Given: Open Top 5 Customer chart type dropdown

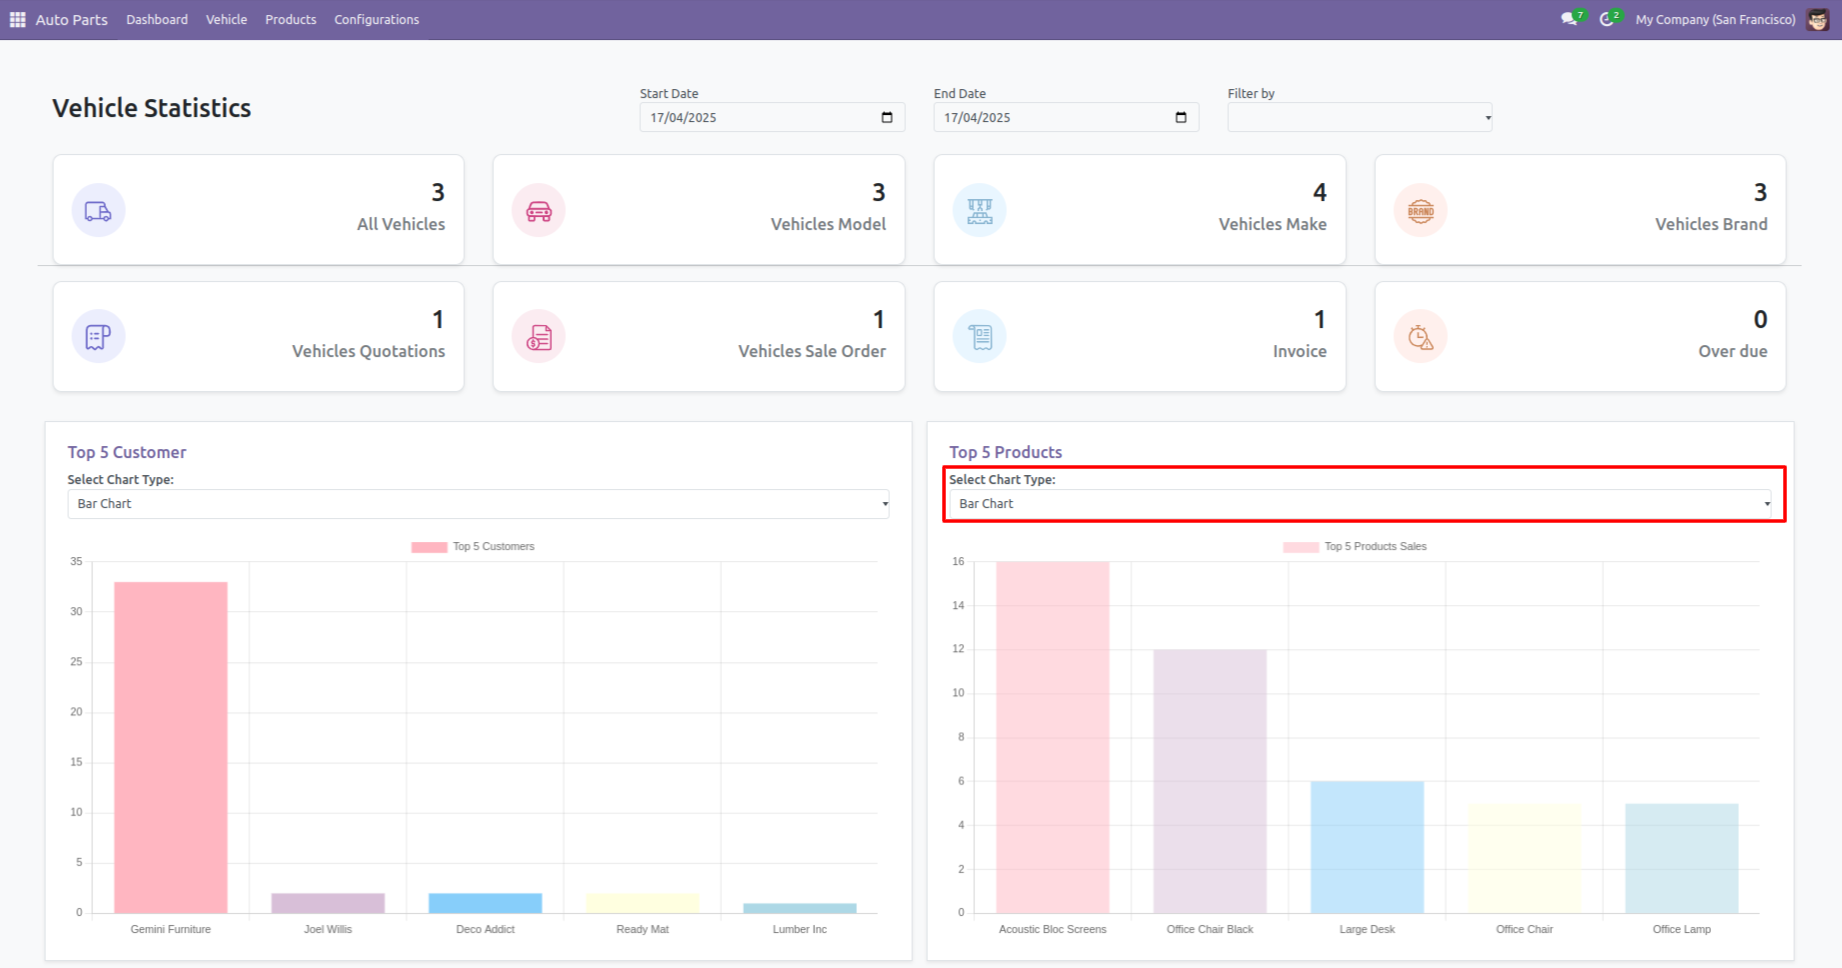Looking at the screenshot, I should [x=478, y=504].
